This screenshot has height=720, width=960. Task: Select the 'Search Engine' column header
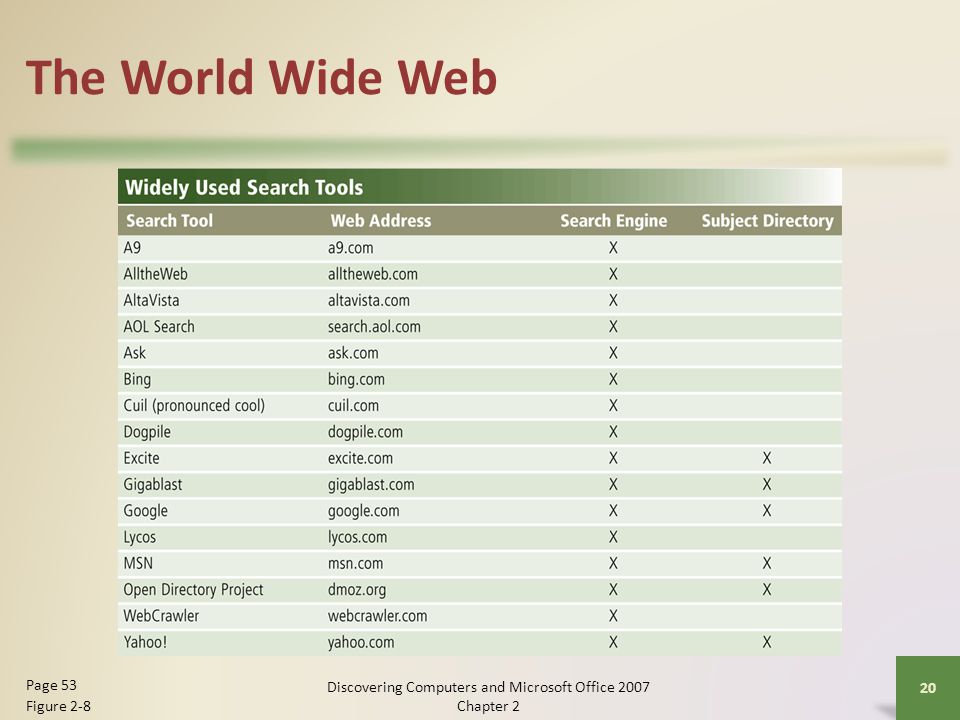(613, 220)
